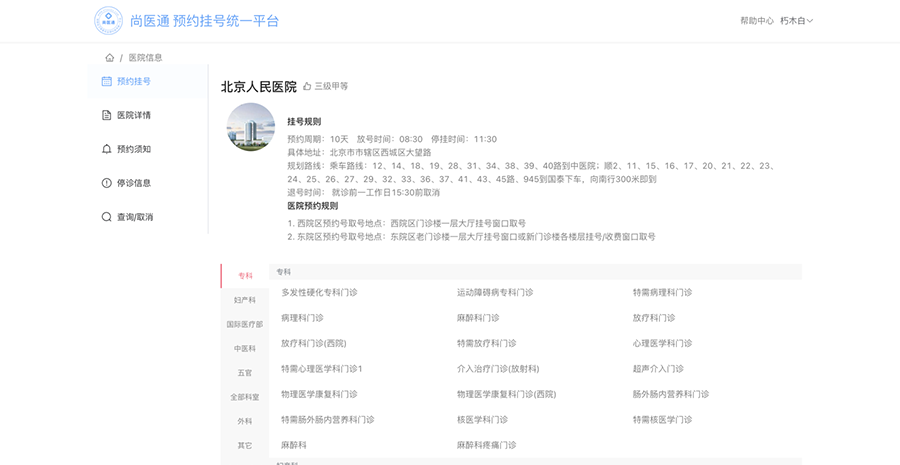This screenshot has height=465, width=900.
Task: Open 放疗科门诊 in the right column
Action: 654,317
